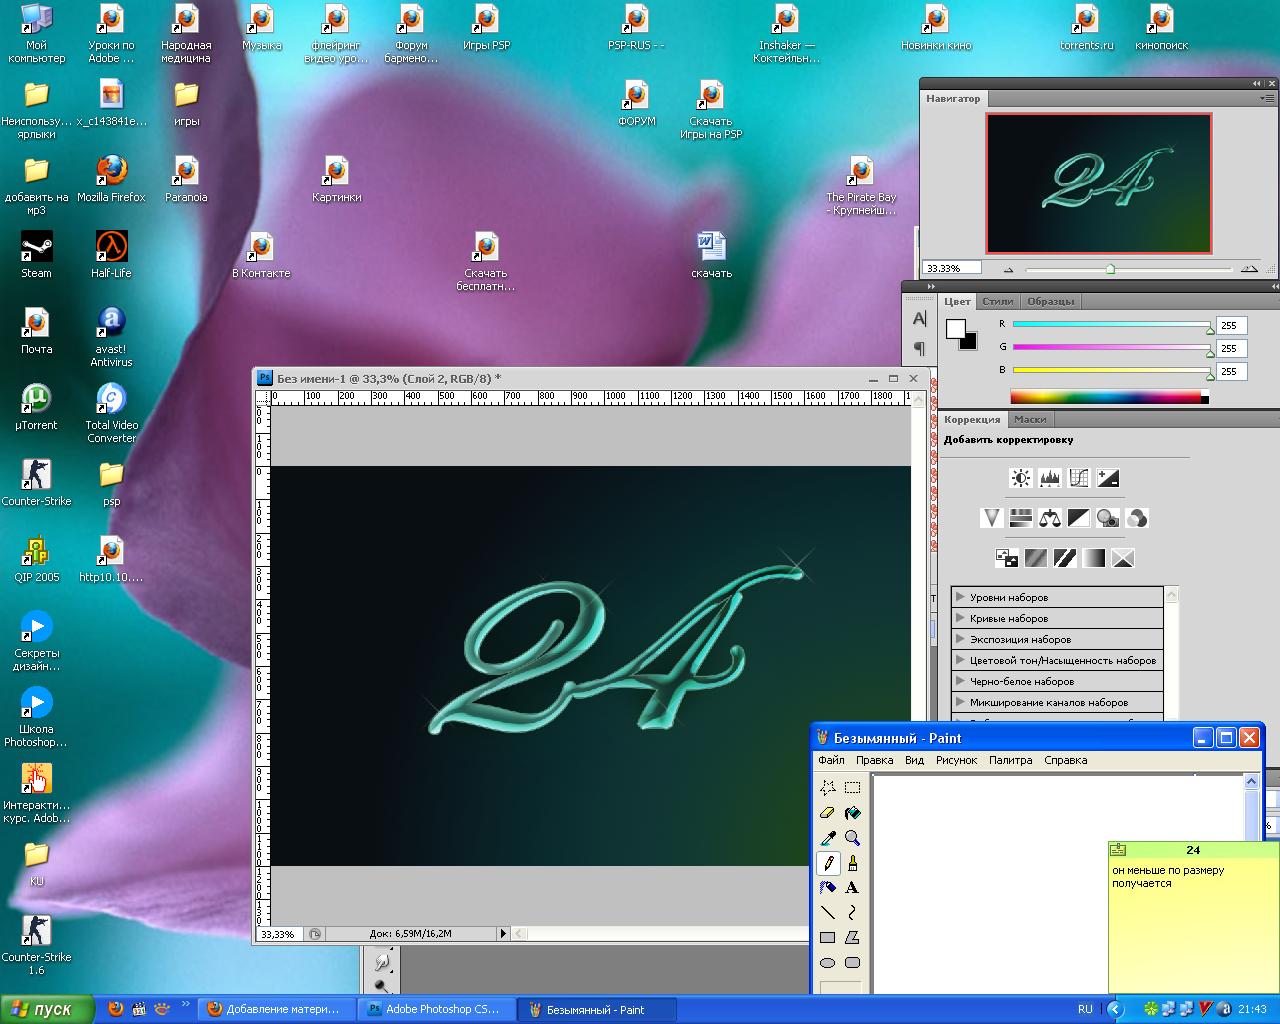Select the Brightness/Contrast adjustment icon
The image size is (1280, 1024).
(1020, 478)
